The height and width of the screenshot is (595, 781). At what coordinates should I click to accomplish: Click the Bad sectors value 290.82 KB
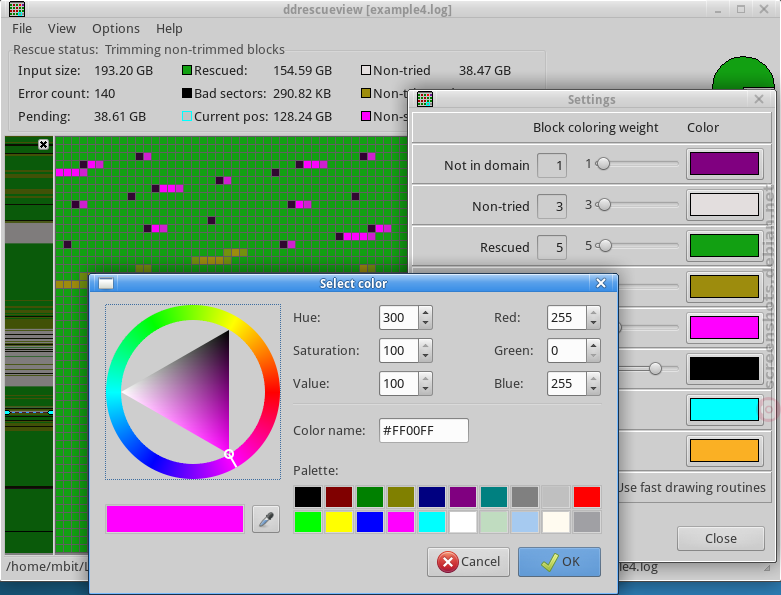point(302,94)
